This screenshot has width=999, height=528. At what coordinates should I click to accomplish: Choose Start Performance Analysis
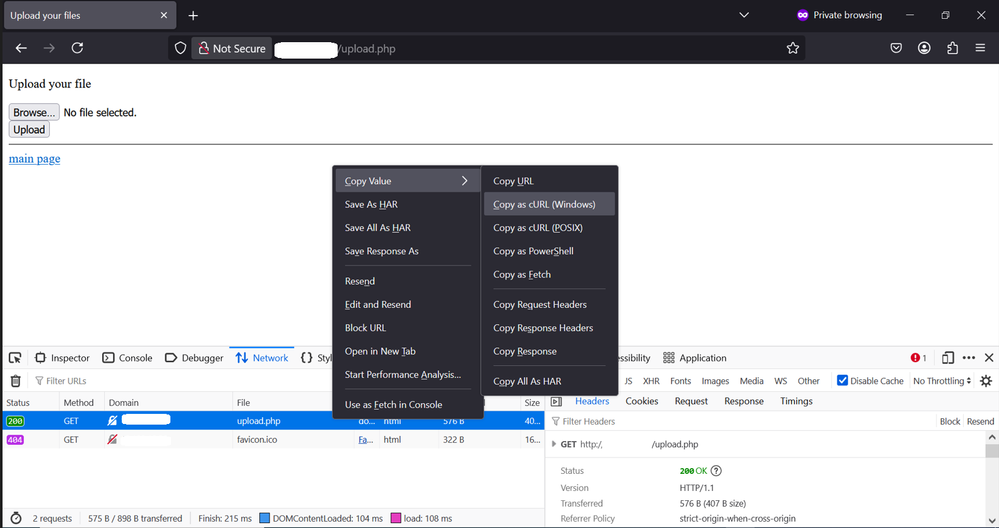(x=408, y=375)
